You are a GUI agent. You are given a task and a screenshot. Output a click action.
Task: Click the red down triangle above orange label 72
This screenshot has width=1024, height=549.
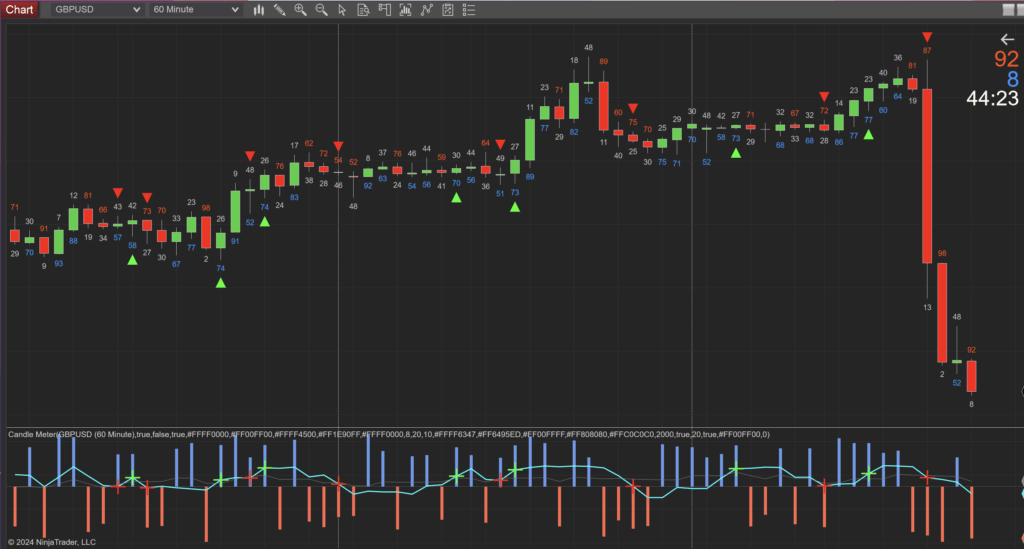[824, 97]
